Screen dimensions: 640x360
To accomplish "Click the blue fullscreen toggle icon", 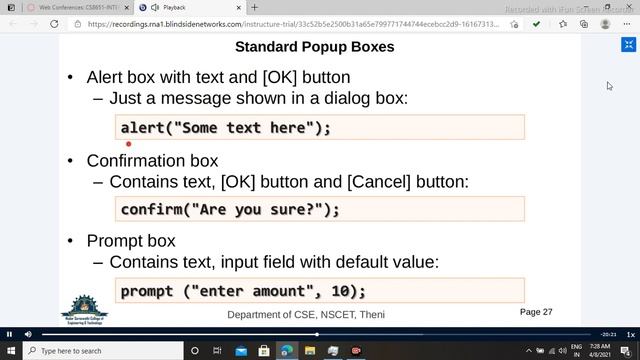I will click(x=629, y=45).
